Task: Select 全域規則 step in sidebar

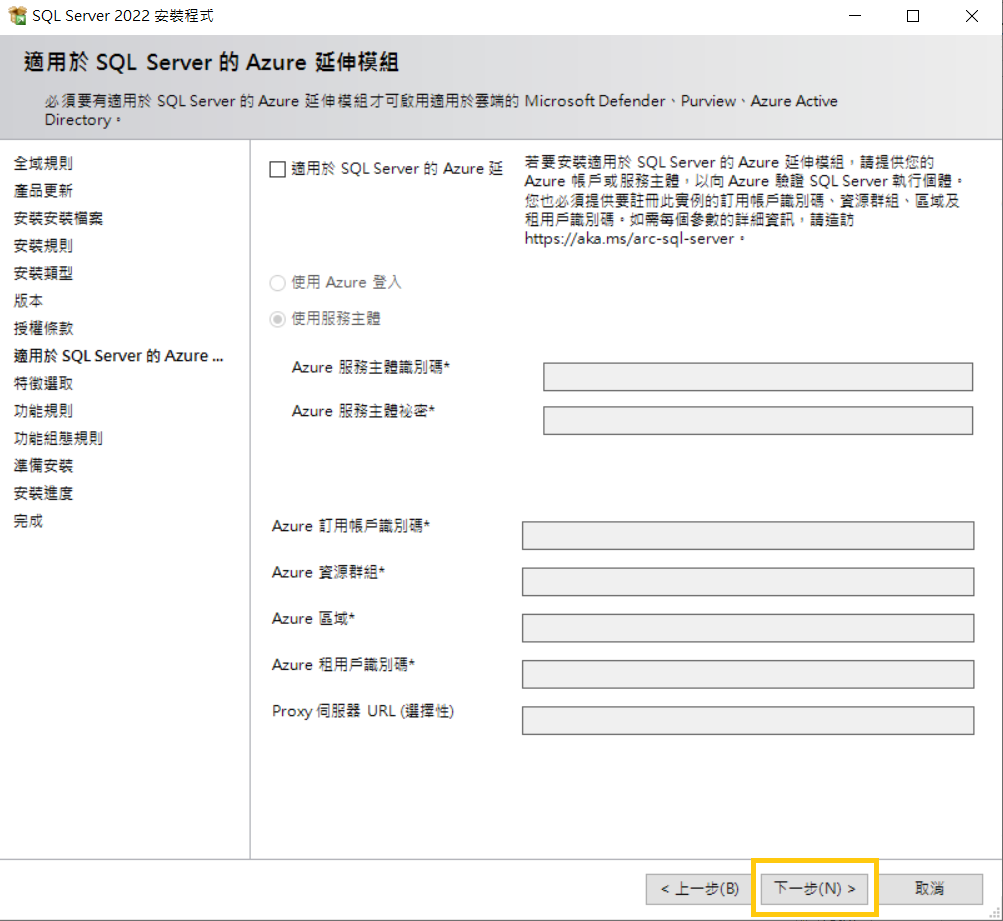Action: pyautogui.click(x=43, y=163)
